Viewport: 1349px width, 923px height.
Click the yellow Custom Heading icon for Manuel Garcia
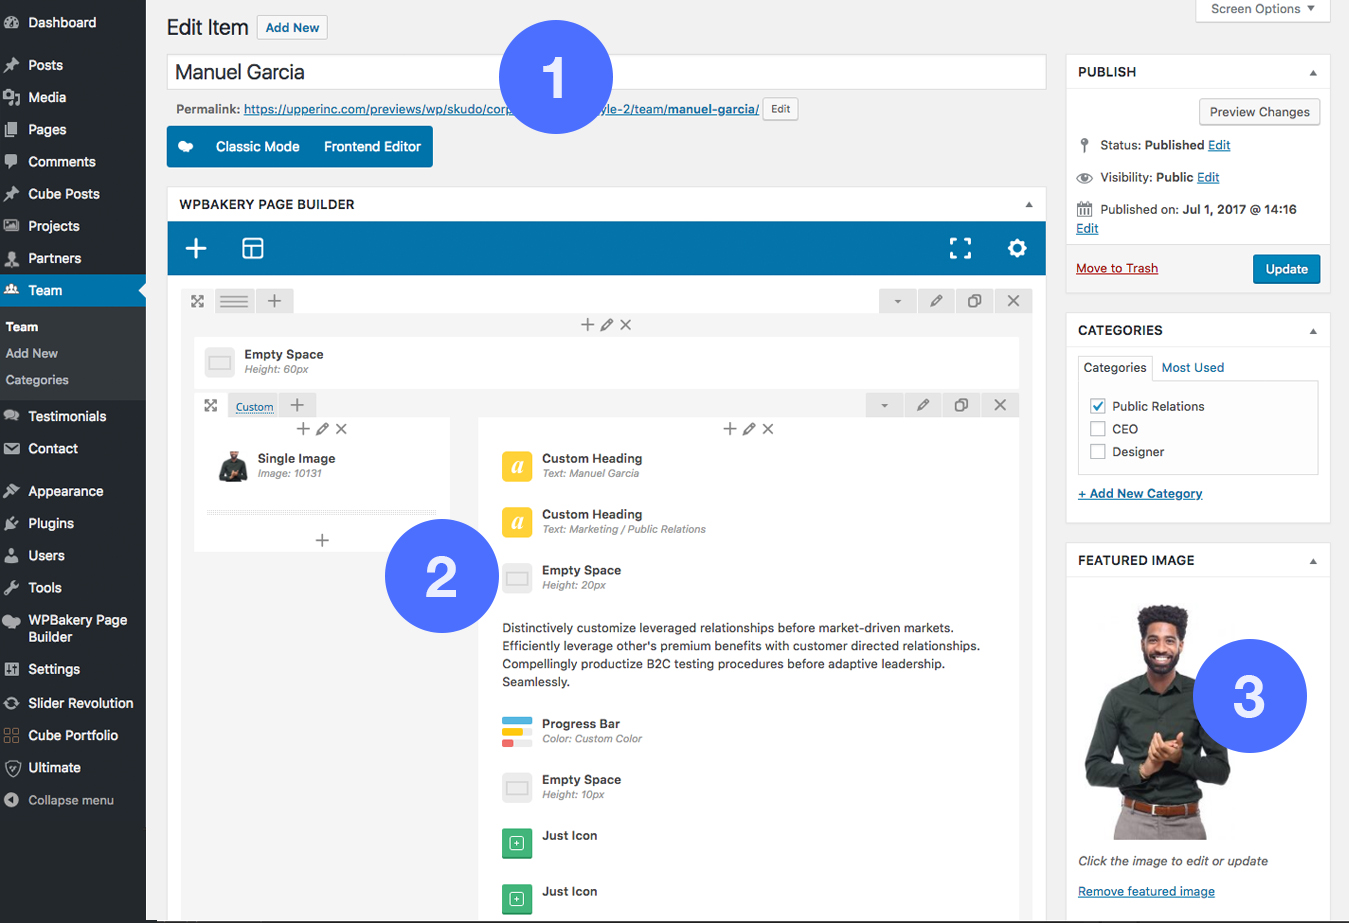click(x=517, y=466)
